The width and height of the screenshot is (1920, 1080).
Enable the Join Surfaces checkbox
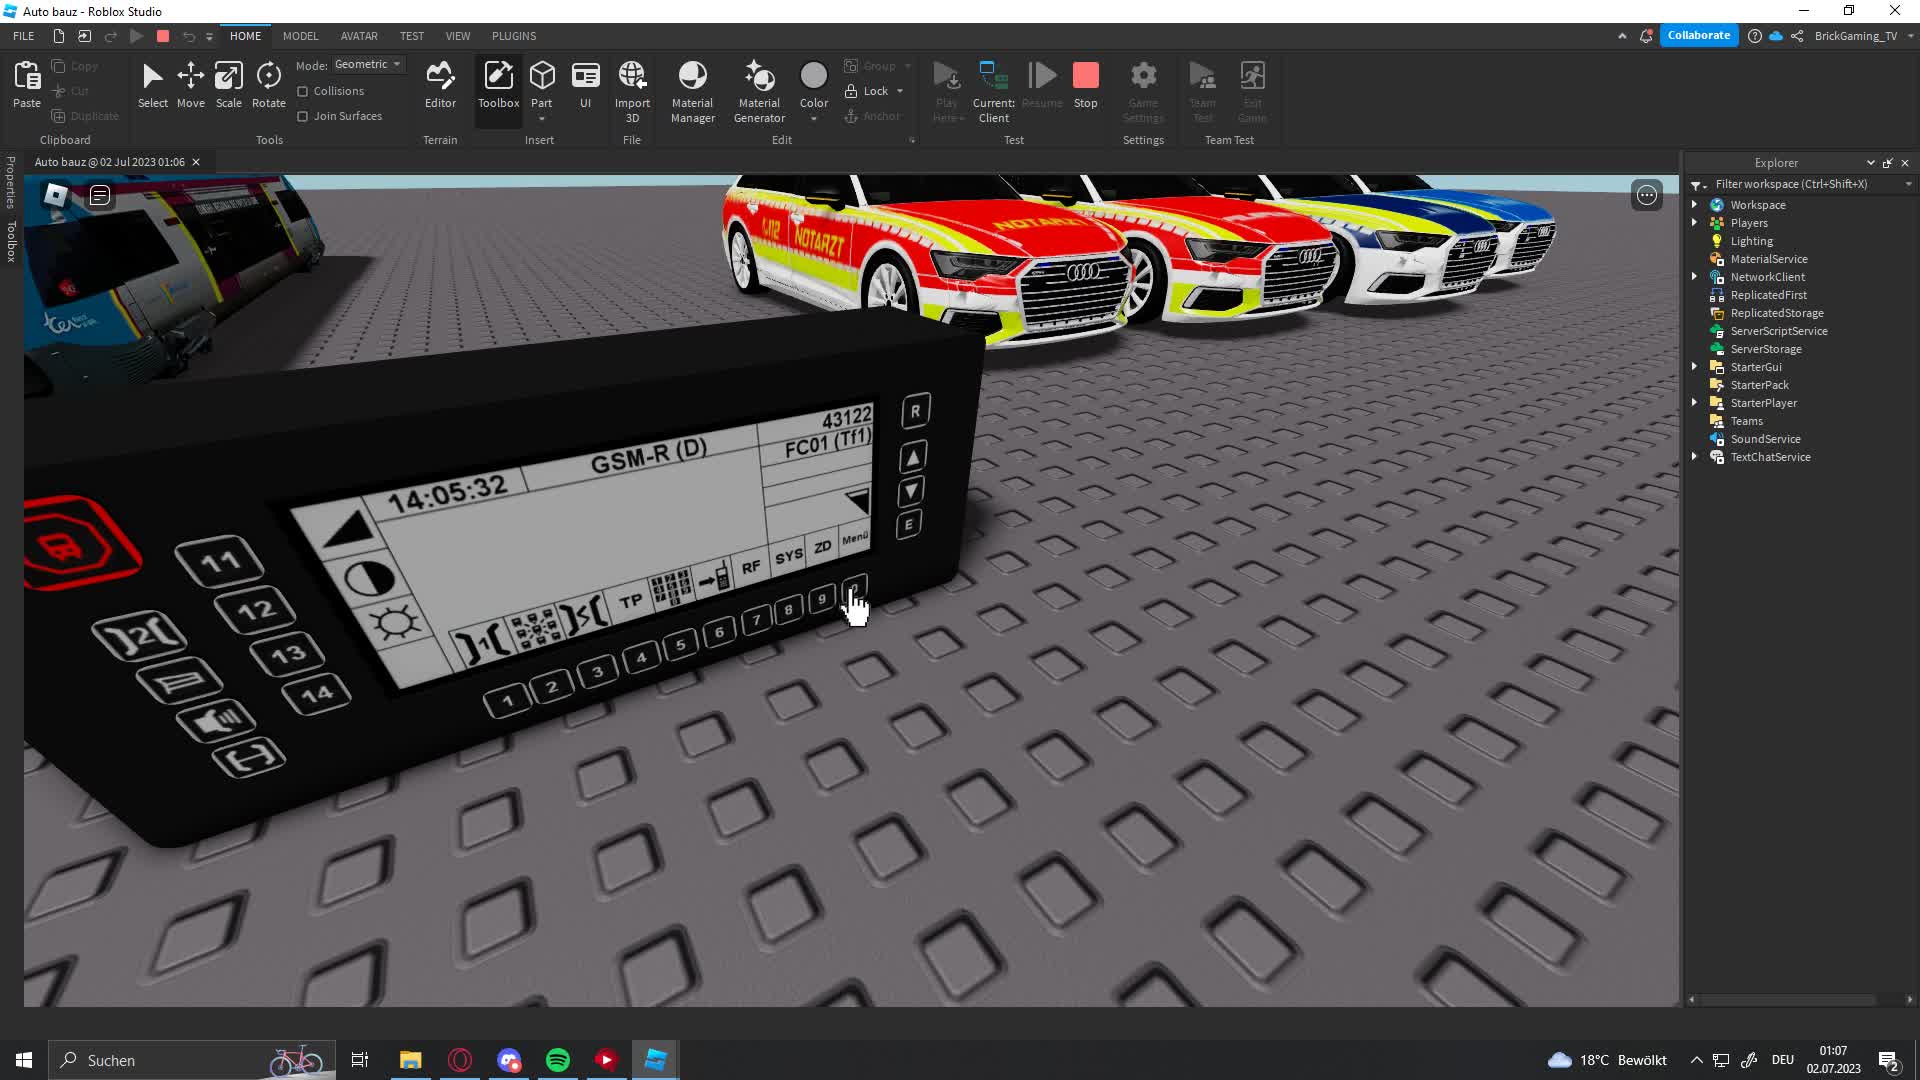point(303,116)
